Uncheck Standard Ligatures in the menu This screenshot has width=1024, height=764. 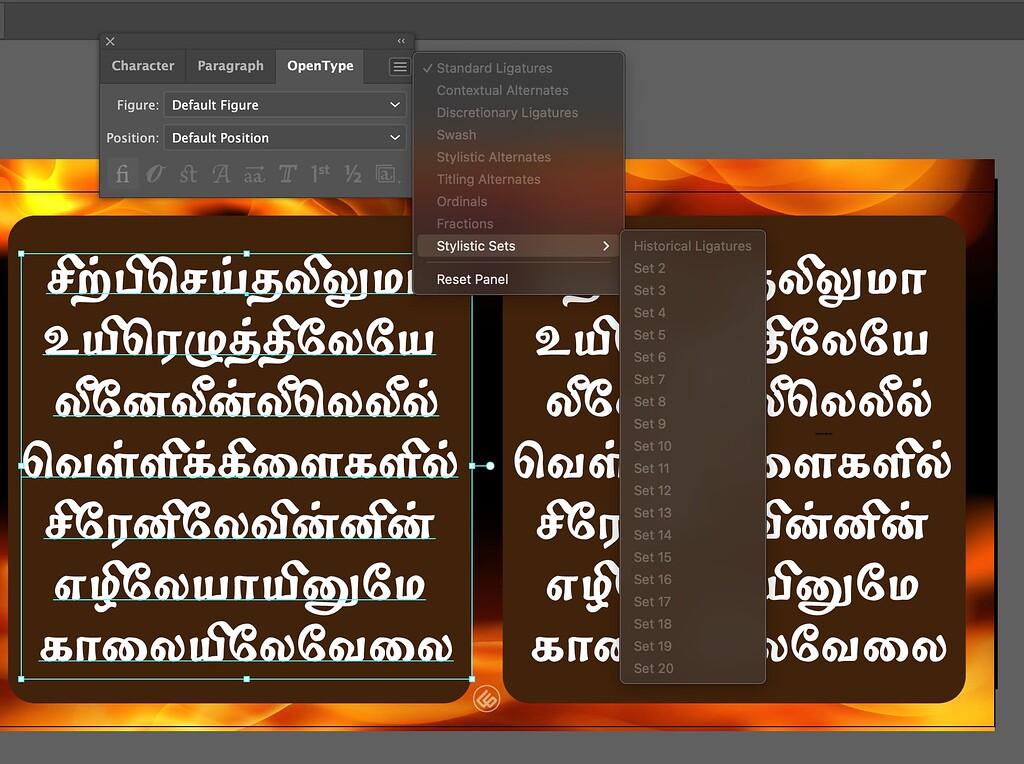point(494,68)
